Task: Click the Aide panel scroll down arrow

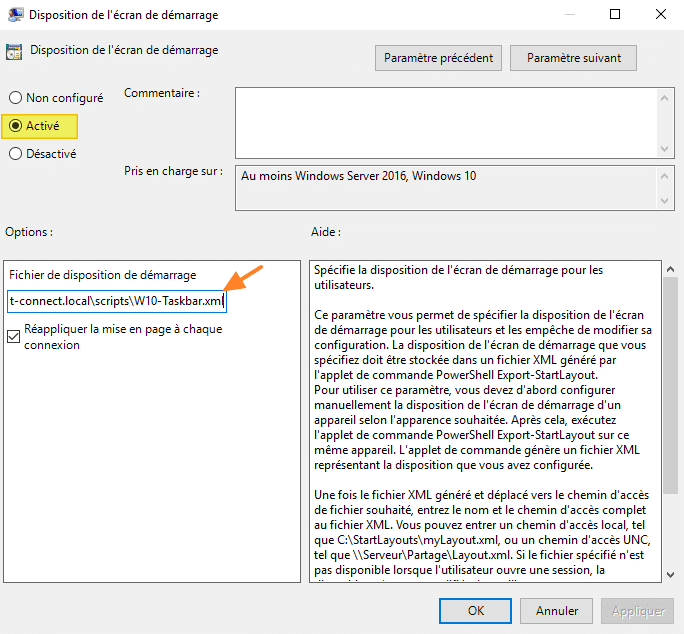Action: coord(670,575)
